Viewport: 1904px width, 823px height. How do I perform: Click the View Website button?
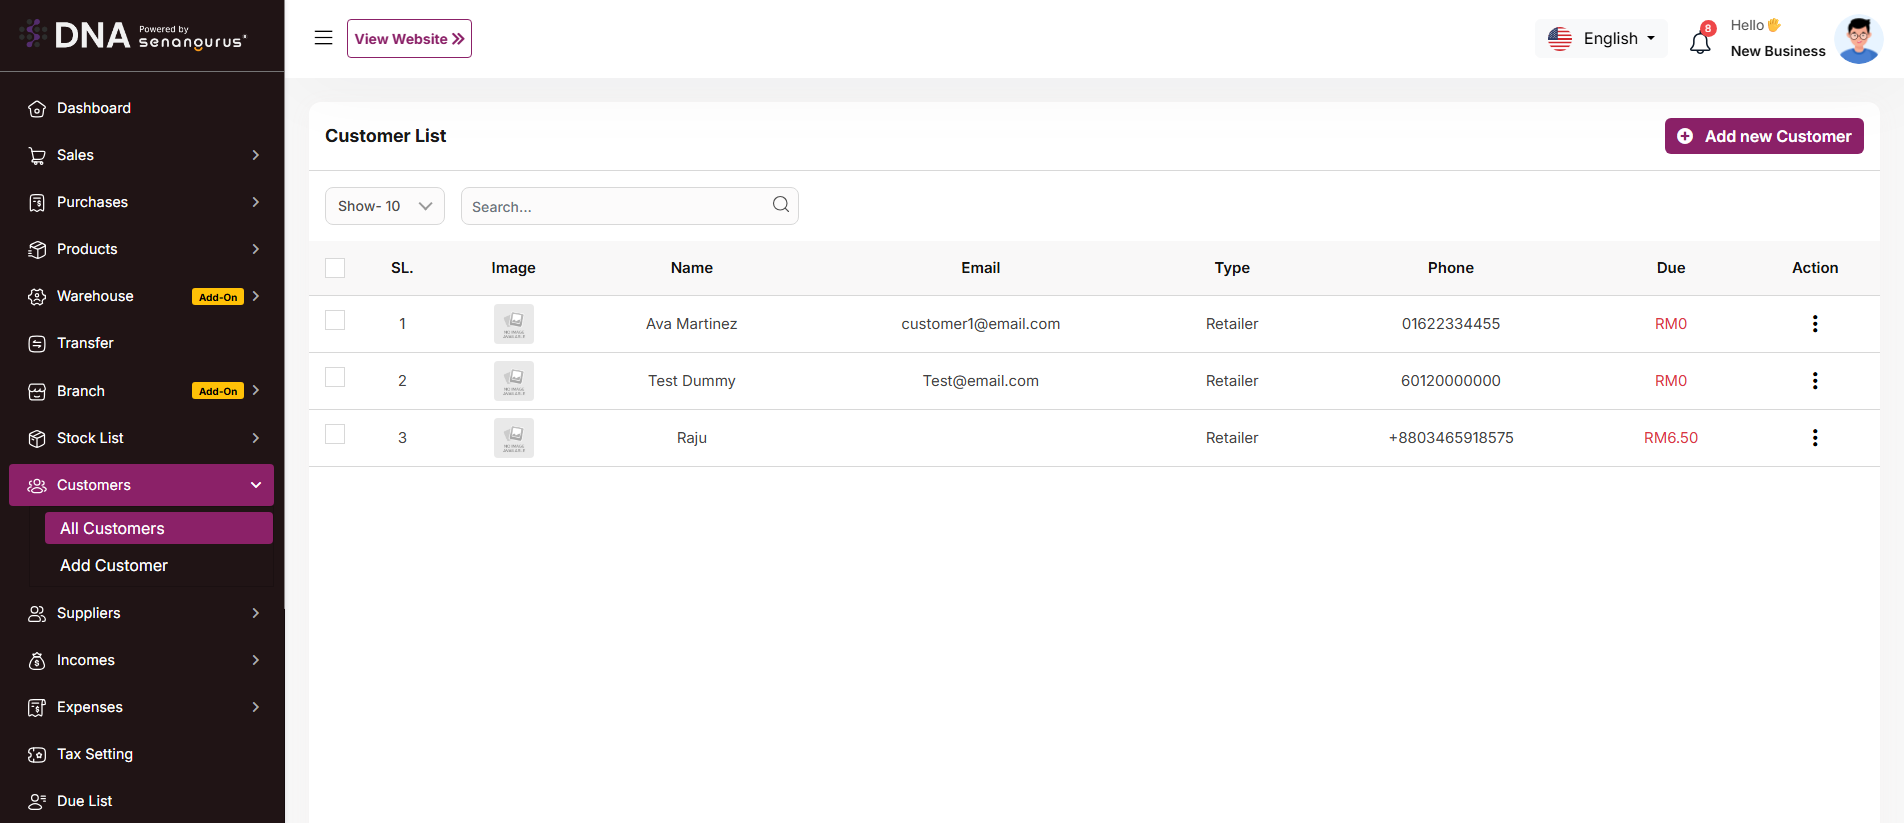pyautogui.click(x=409, y=39)
